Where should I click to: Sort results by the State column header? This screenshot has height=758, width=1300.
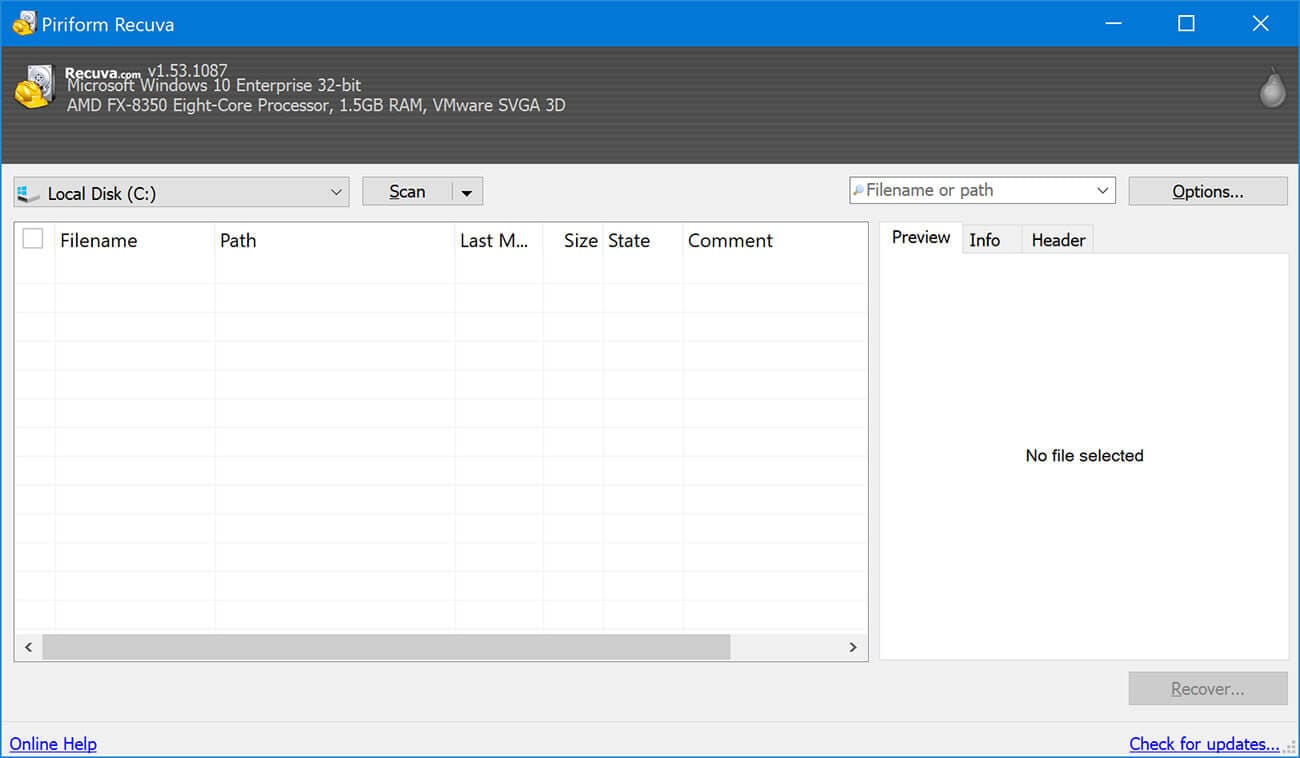click(x=629, y=241)
